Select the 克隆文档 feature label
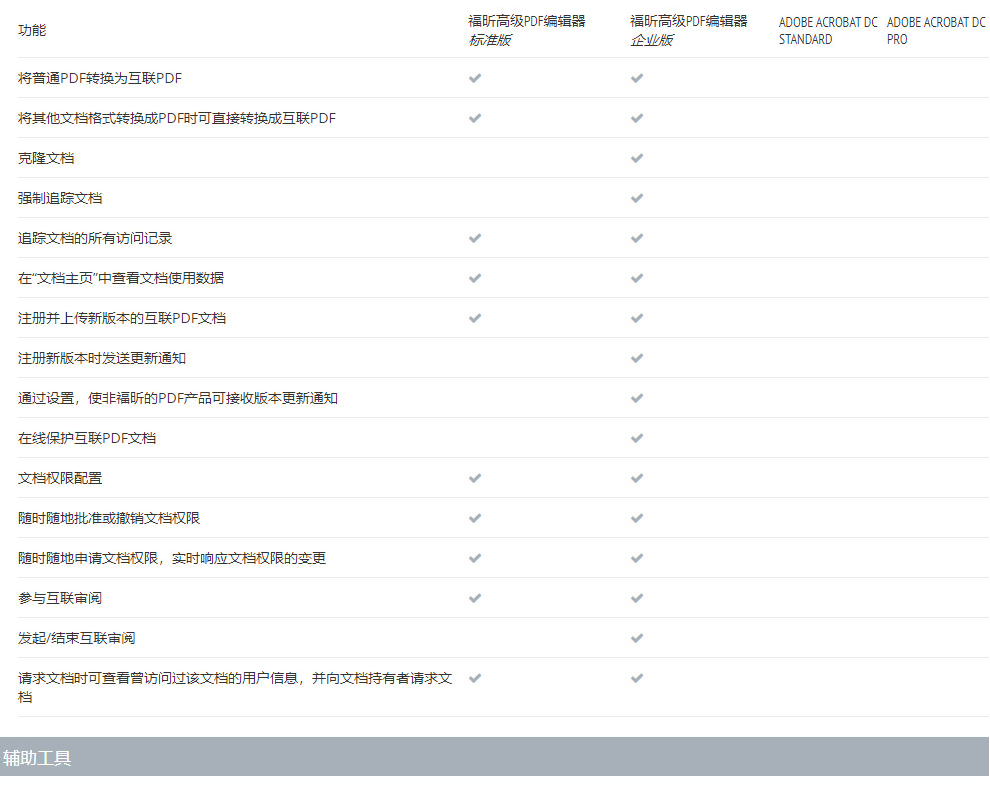 (x=46, y=158)
